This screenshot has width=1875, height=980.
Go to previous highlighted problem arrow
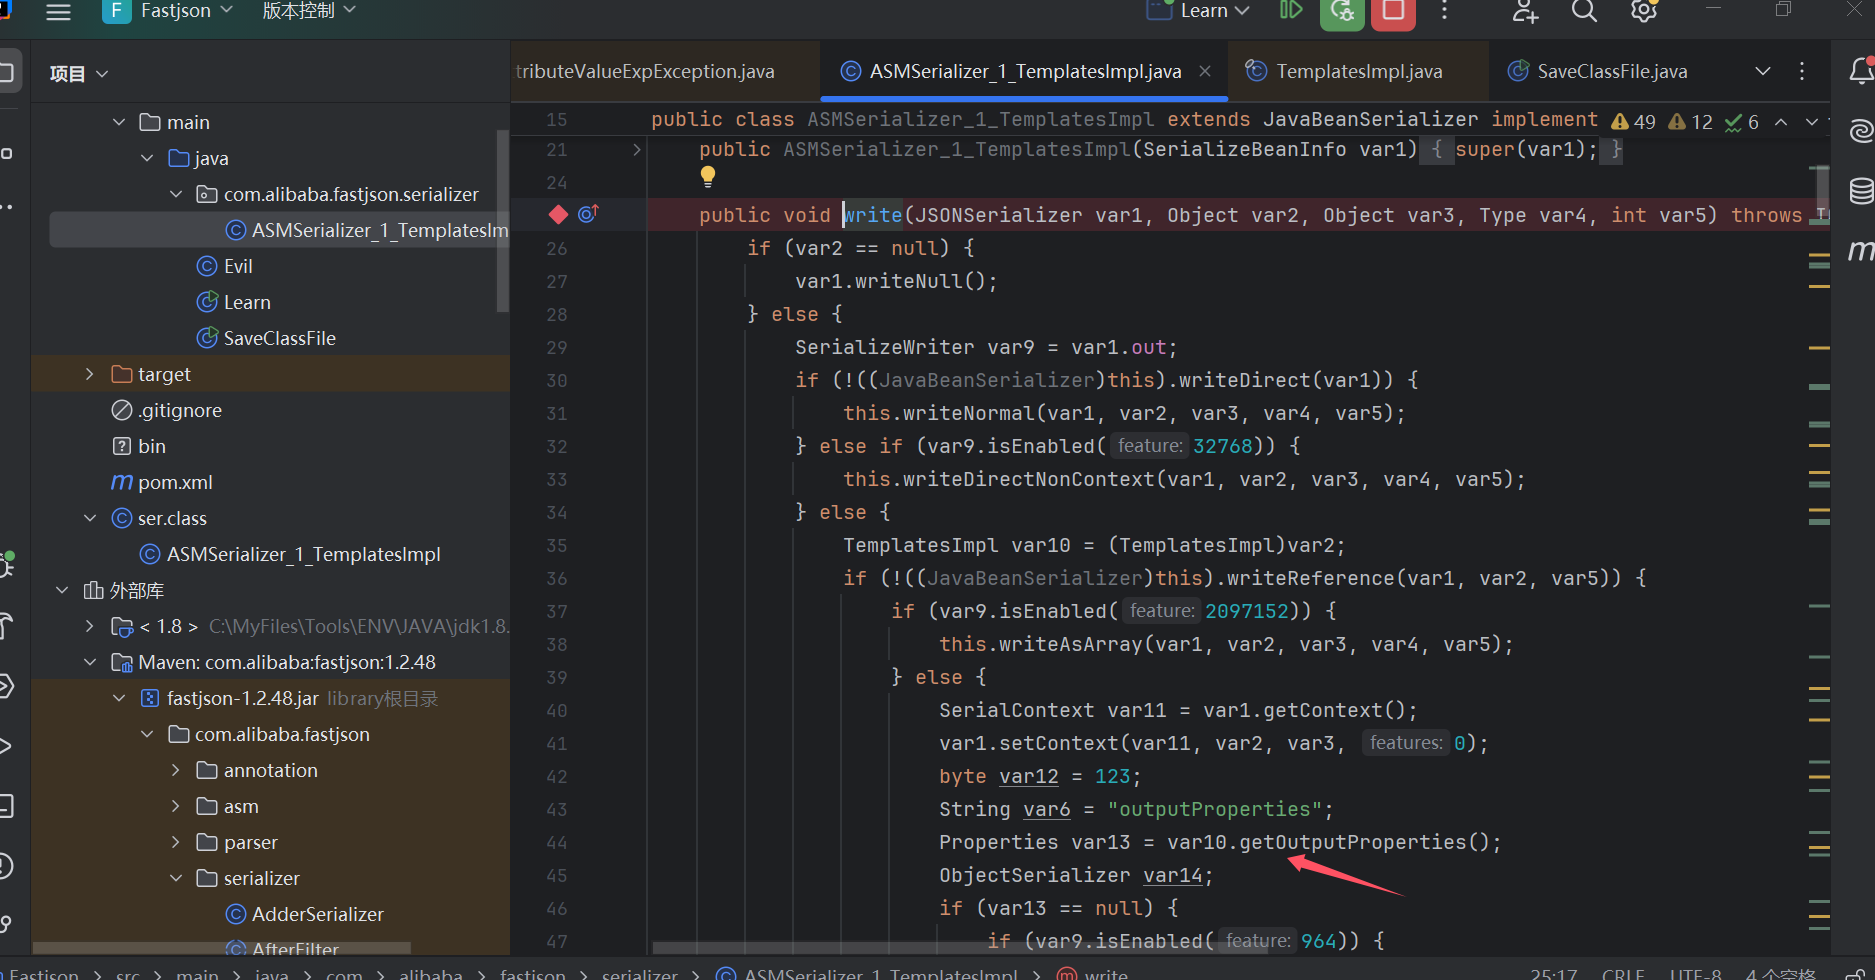click(x=1781, y=122)
